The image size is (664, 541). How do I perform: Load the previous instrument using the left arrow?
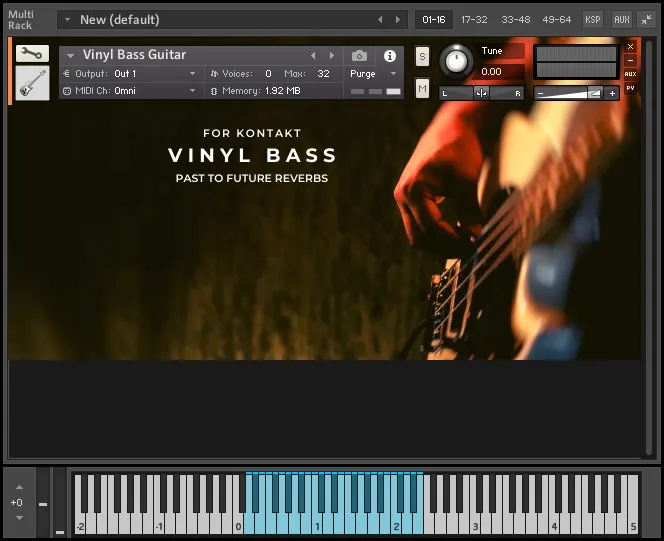pyautogui.click(x=313, y=56)
